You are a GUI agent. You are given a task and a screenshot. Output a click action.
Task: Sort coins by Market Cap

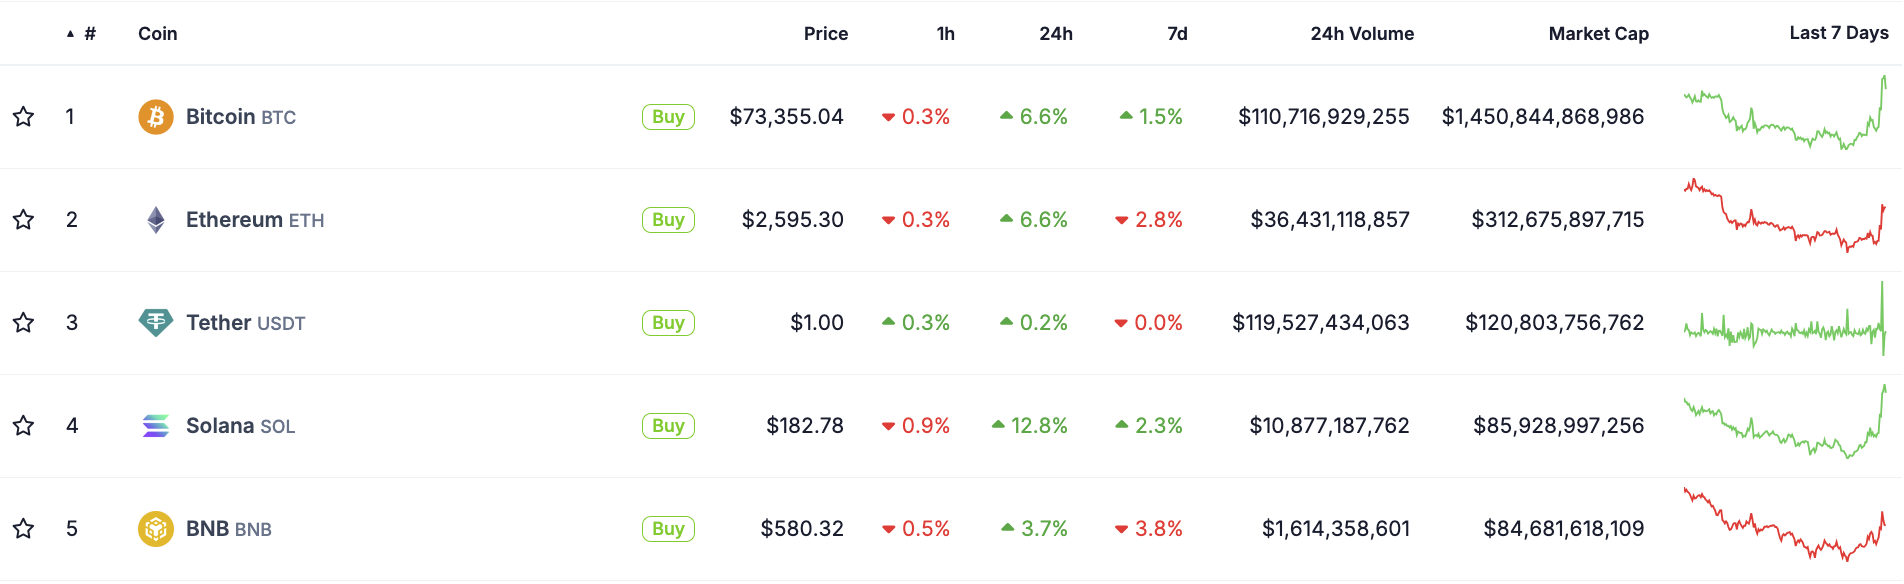coord(1598,33)
